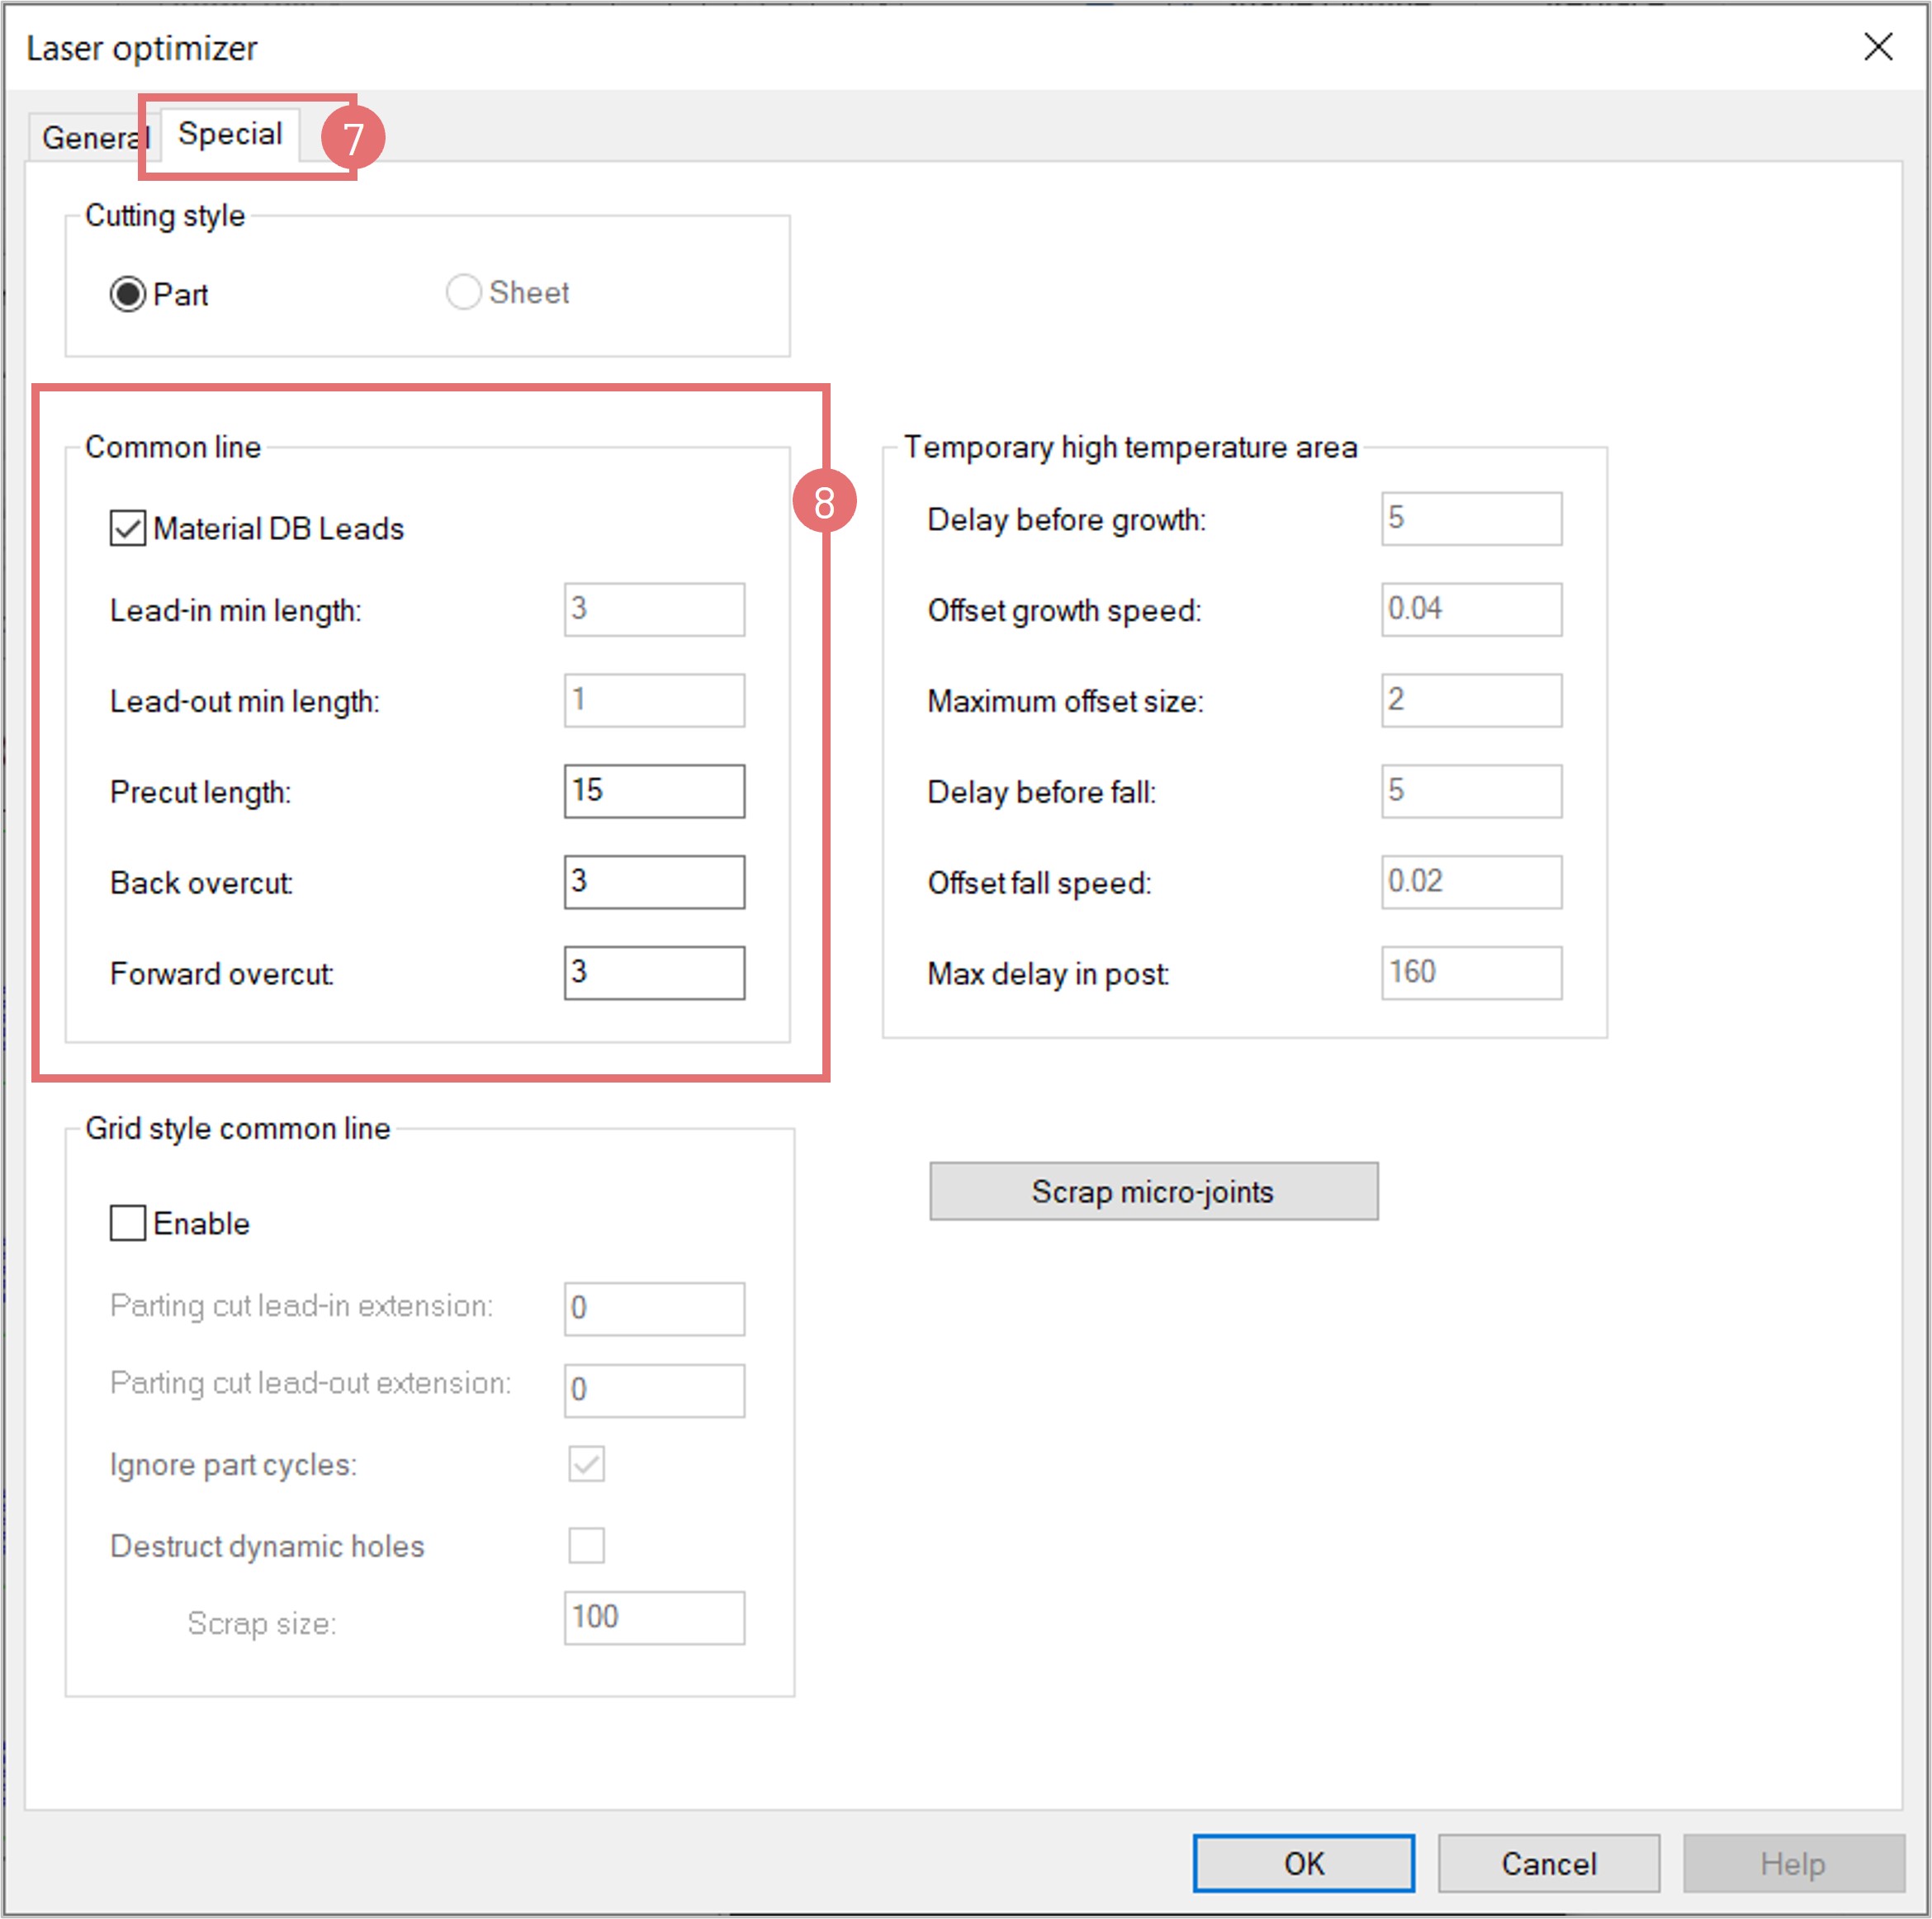Choose the Sheet cutting style option
This screenshot has width=1932, height=1919.
click(x=463, y=292)
